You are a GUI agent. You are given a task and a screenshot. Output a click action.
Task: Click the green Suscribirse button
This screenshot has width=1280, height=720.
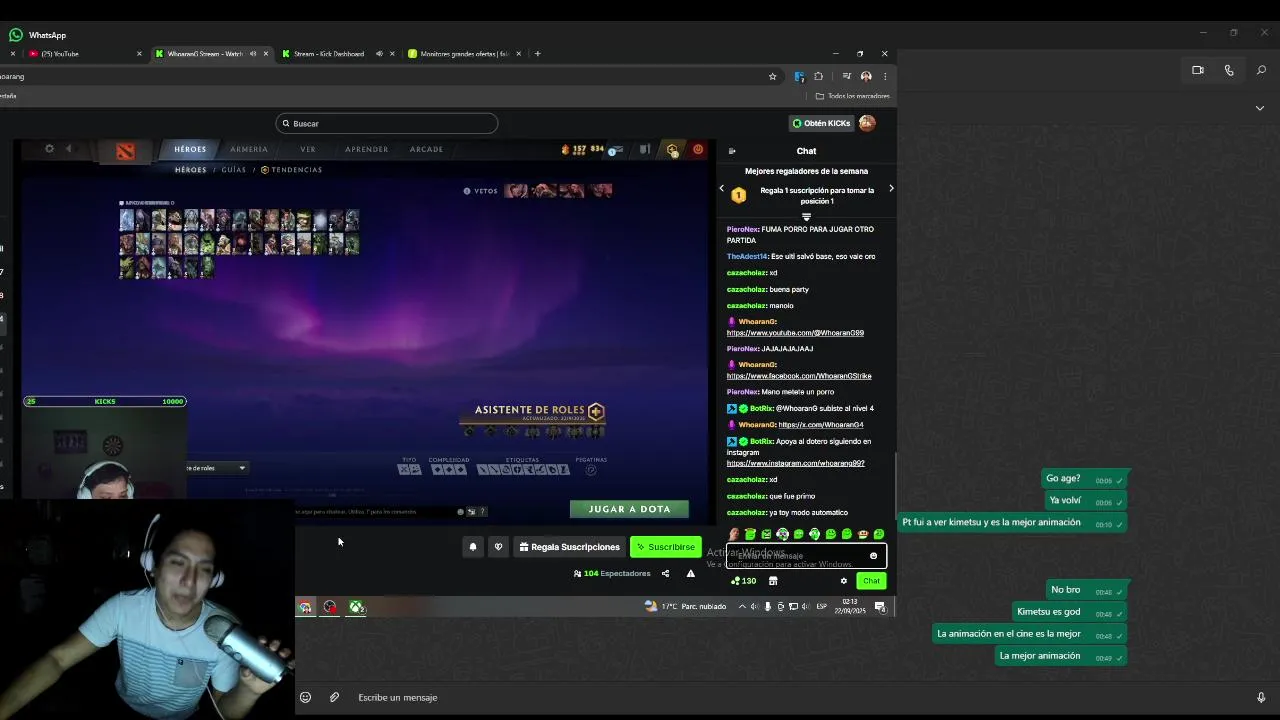666,547
